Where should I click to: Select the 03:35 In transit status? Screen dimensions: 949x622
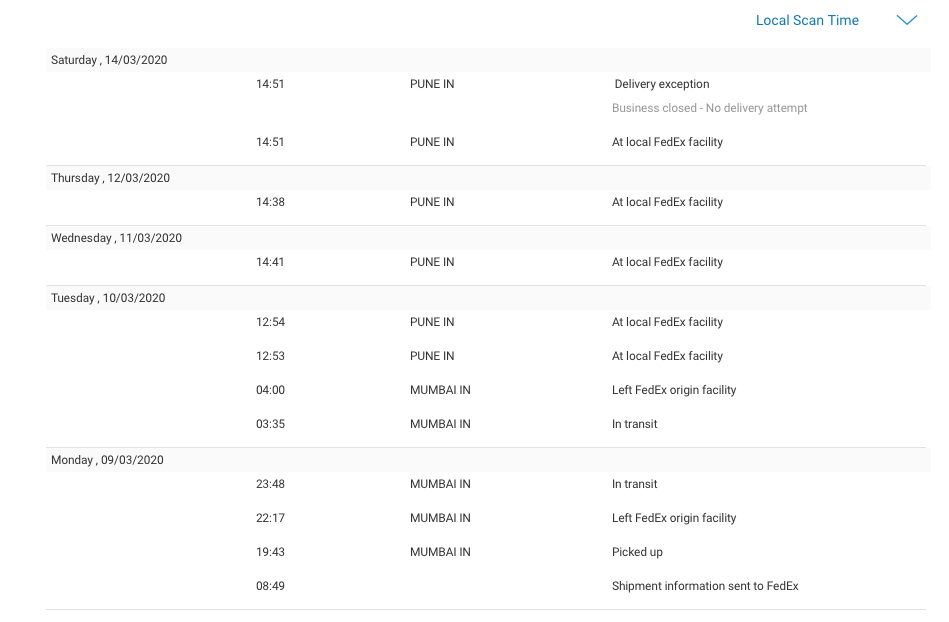tap(634, 424)
